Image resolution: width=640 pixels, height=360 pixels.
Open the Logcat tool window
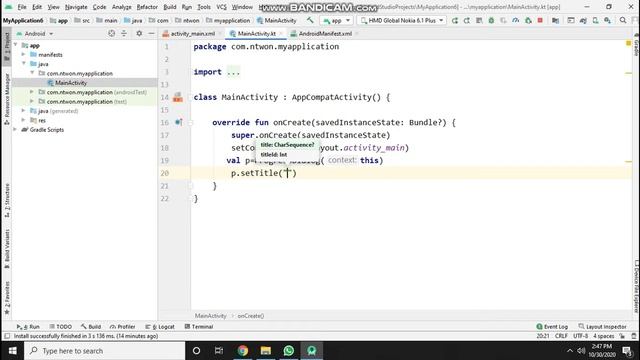pos(160,327)
